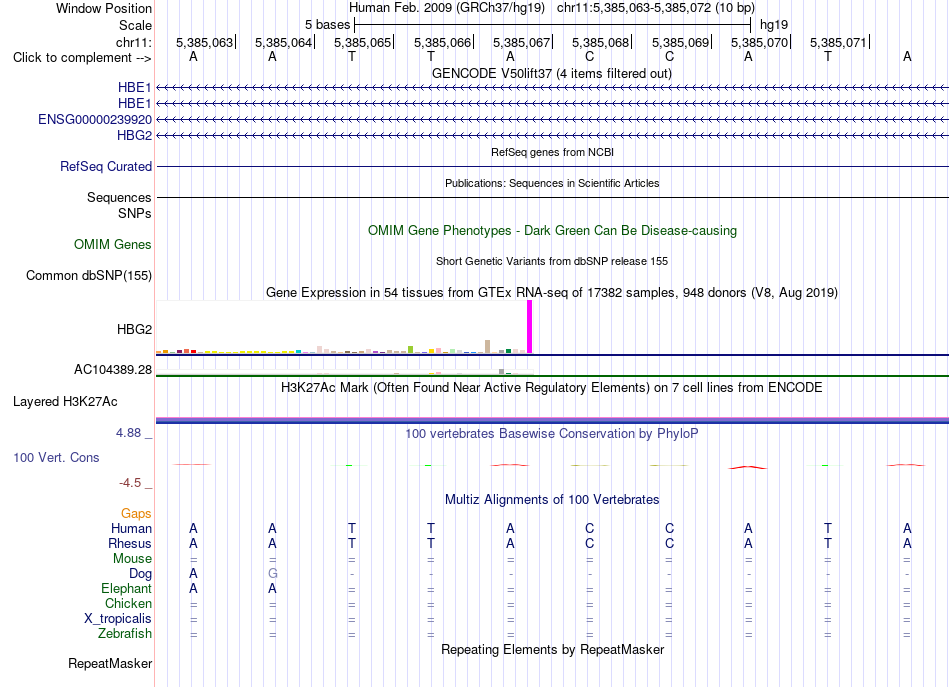The image size is (950, 687).
Task: Click the 100 Vert. Cons track label
Action: (x=56, y=457)
